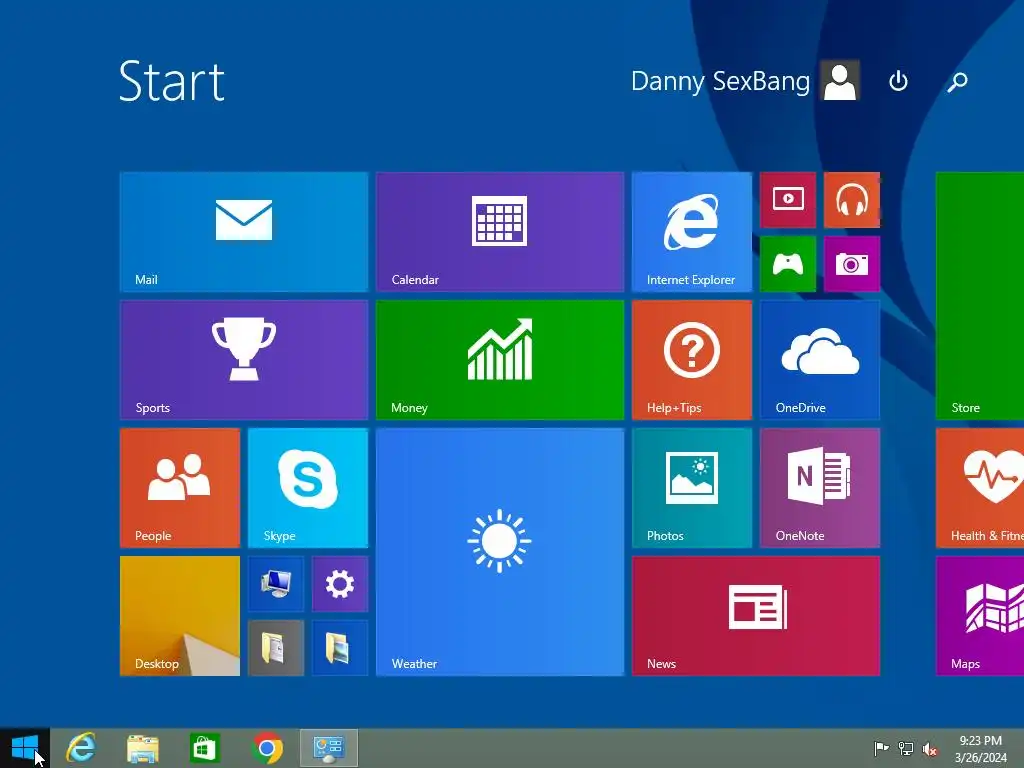Open the network tray icon

906,748
